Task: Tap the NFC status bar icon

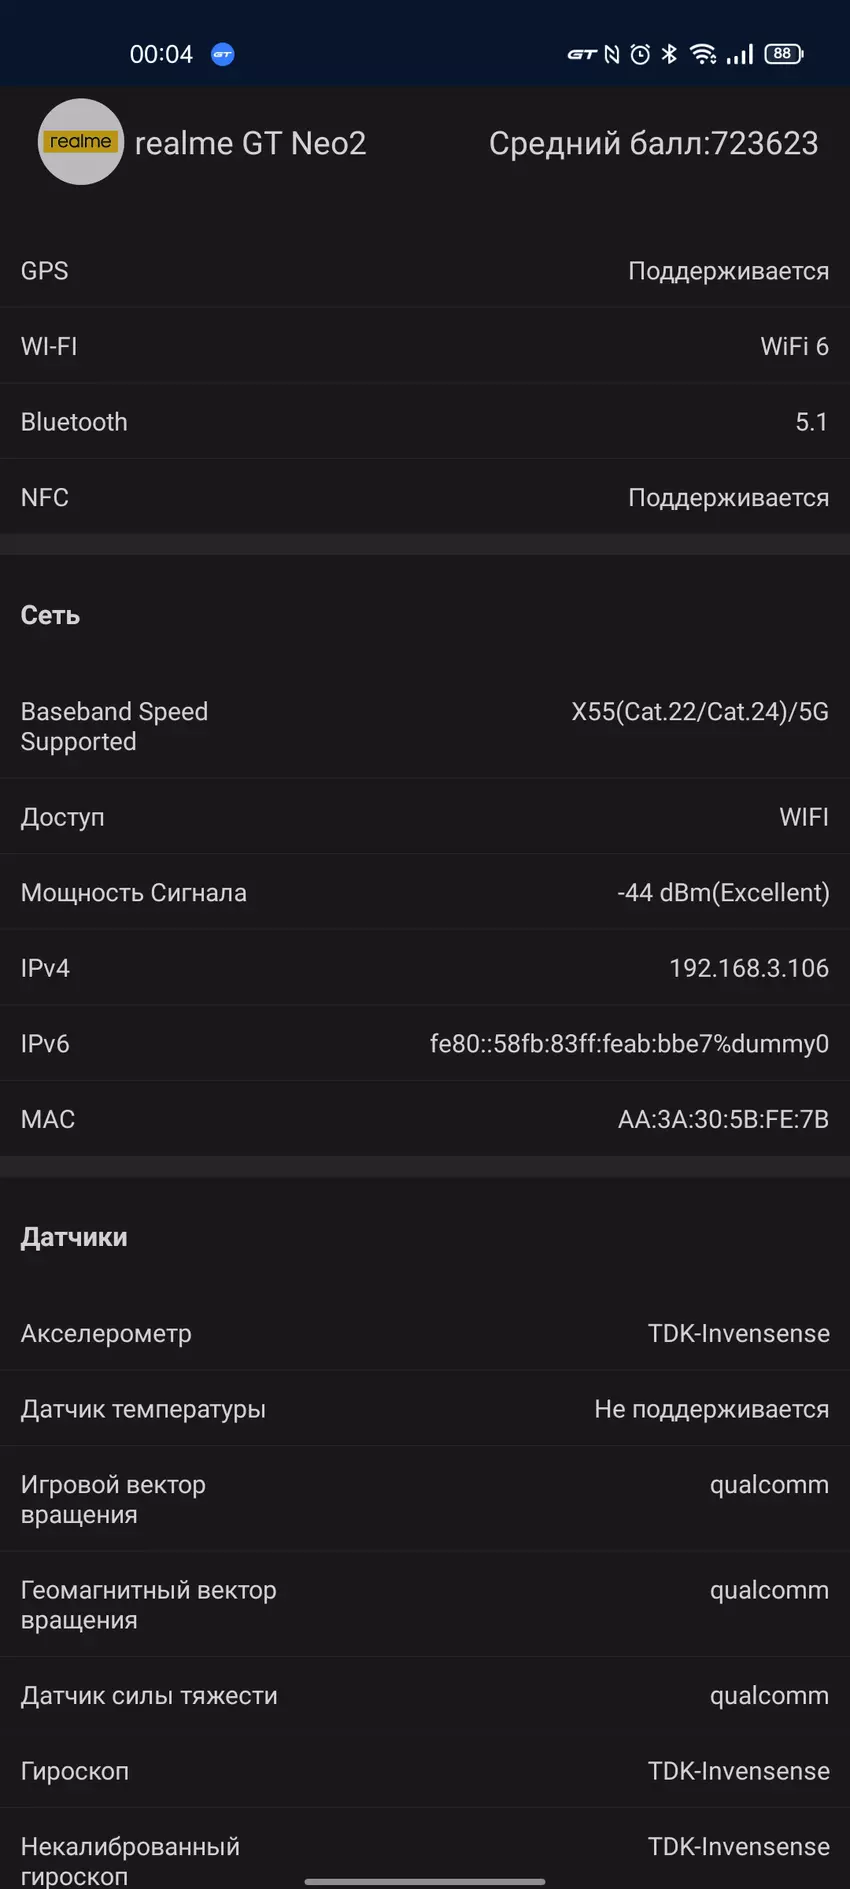Action: [x=612, y=55]
